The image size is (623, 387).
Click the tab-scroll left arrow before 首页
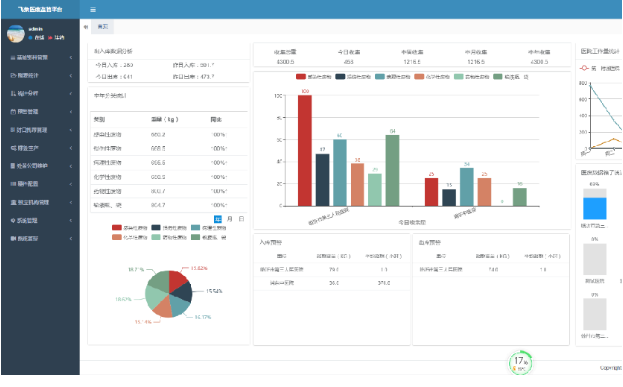pyautogui.click(x=85, y=27)
